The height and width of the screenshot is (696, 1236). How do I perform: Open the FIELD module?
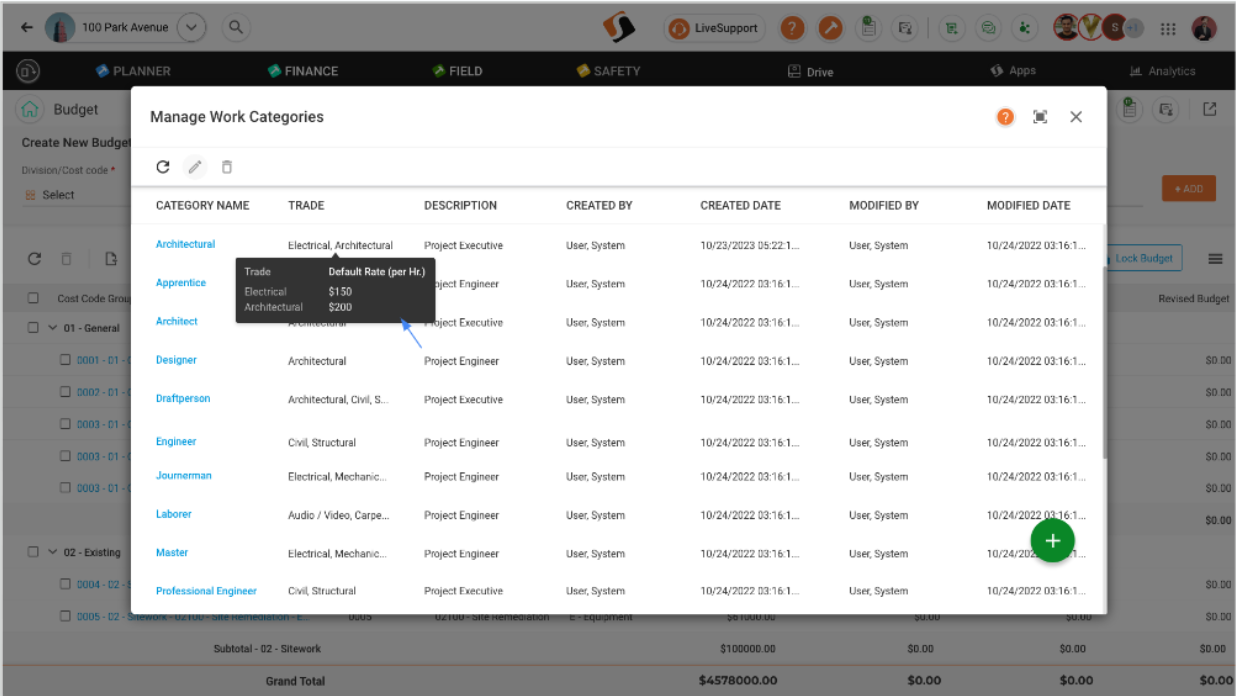click(x=458, y=71)
